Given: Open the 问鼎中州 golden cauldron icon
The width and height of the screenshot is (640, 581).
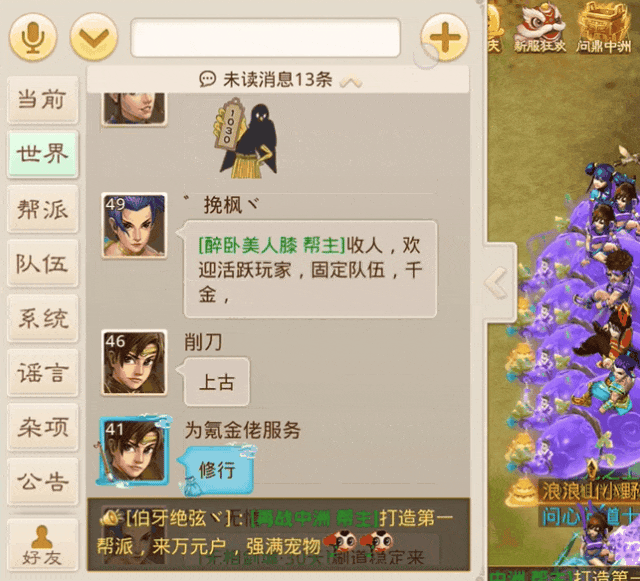Looking at the screenshot, I should pos(604,28).
